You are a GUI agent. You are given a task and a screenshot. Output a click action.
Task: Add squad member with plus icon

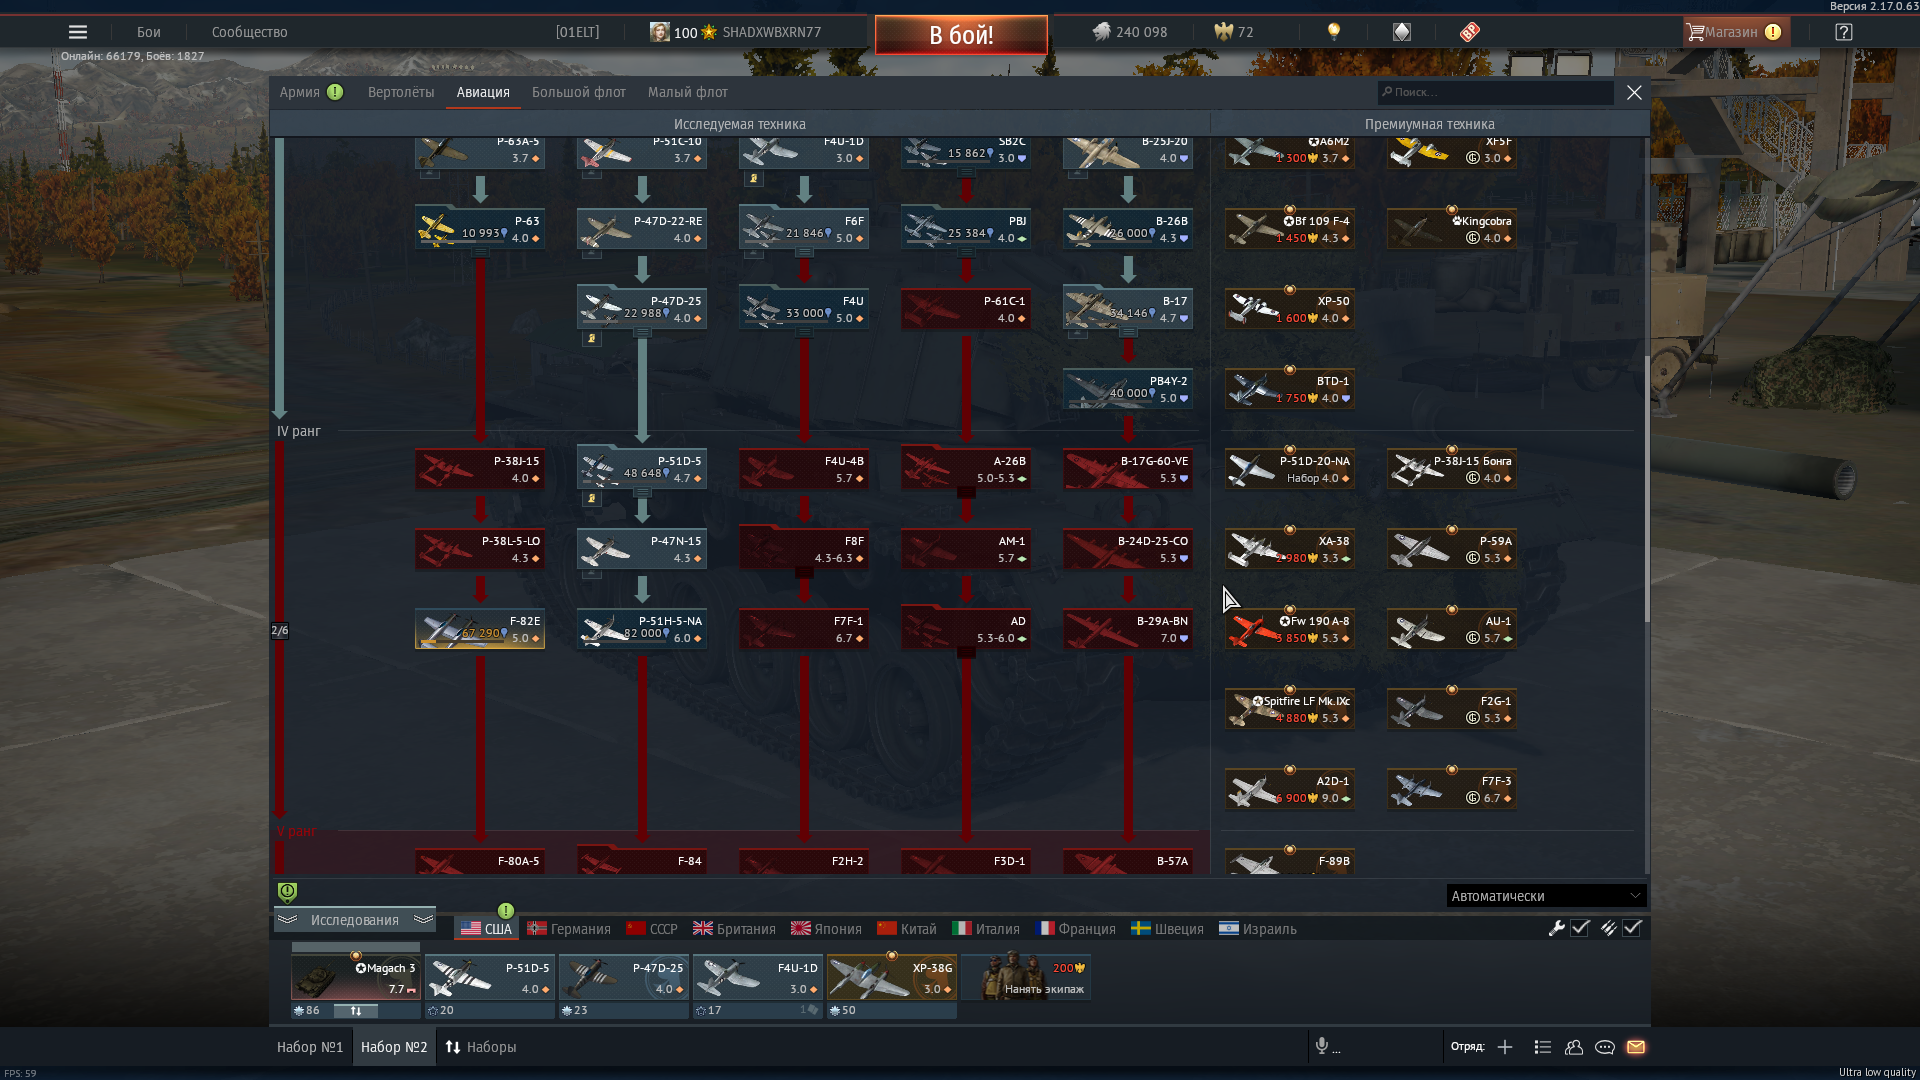(1505, 1047)
